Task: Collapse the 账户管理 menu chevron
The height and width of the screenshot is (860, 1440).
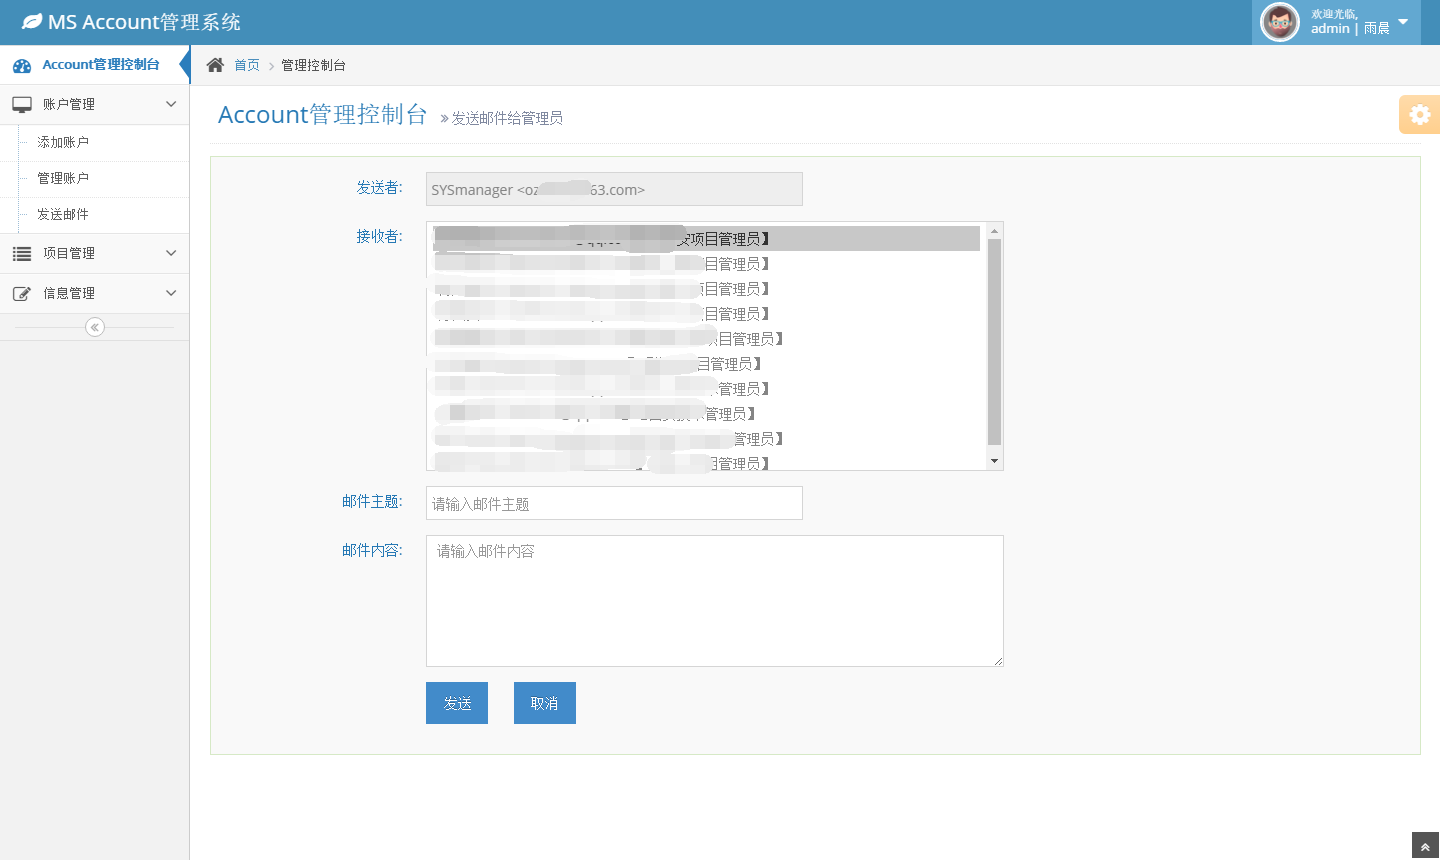Action: pos(171,104)
